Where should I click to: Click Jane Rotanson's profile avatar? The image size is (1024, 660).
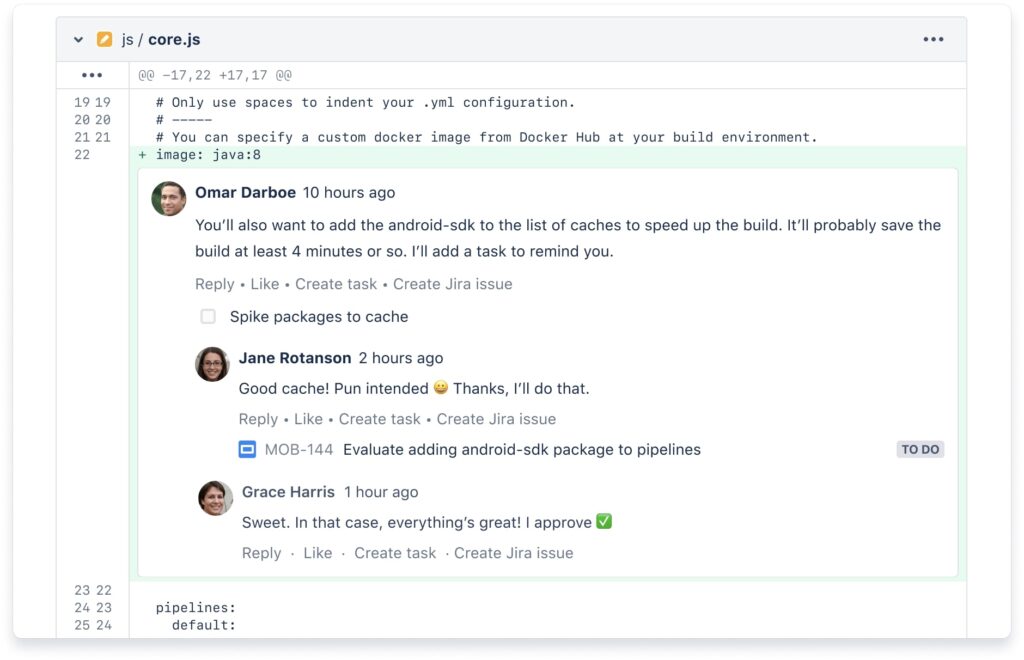[212, 364]
